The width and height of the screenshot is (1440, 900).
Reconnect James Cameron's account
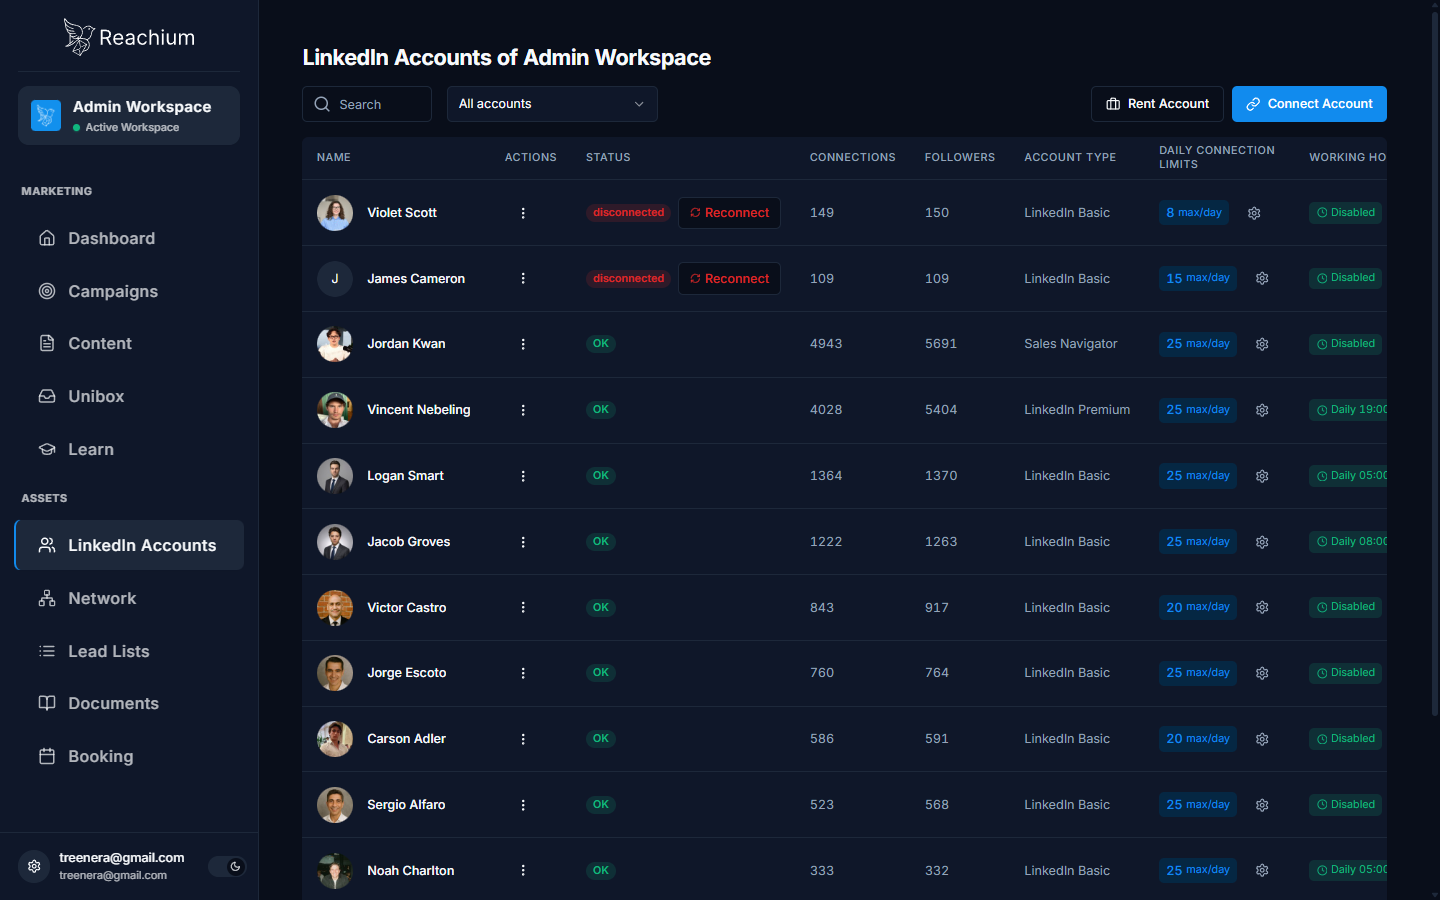coord(729,278)
